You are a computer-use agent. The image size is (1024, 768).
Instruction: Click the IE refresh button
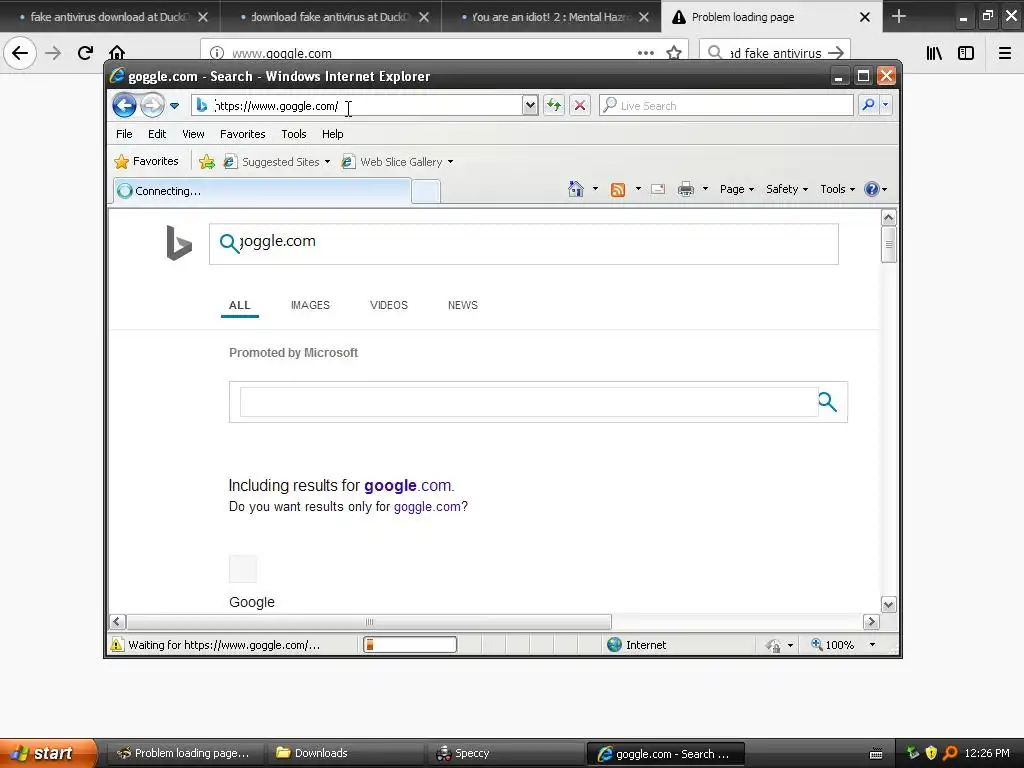554,105
